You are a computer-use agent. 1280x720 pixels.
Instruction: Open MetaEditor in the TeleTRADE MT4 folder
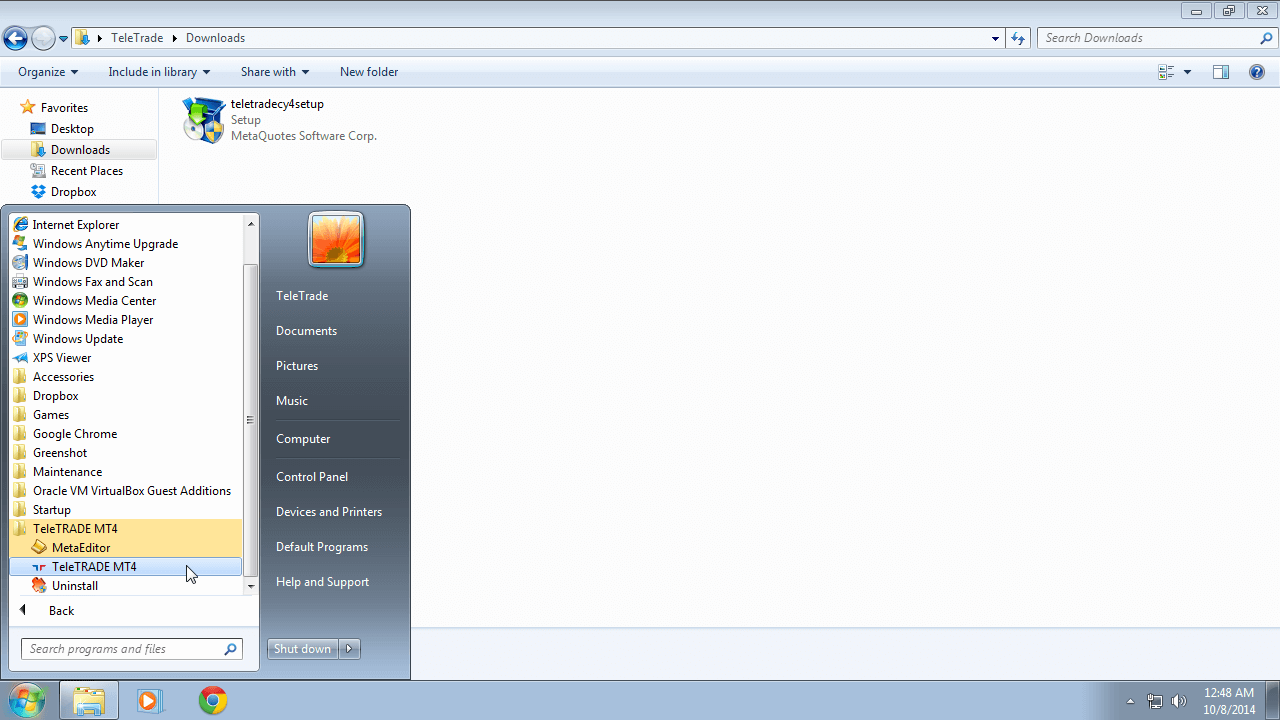(x=80, y=548)
